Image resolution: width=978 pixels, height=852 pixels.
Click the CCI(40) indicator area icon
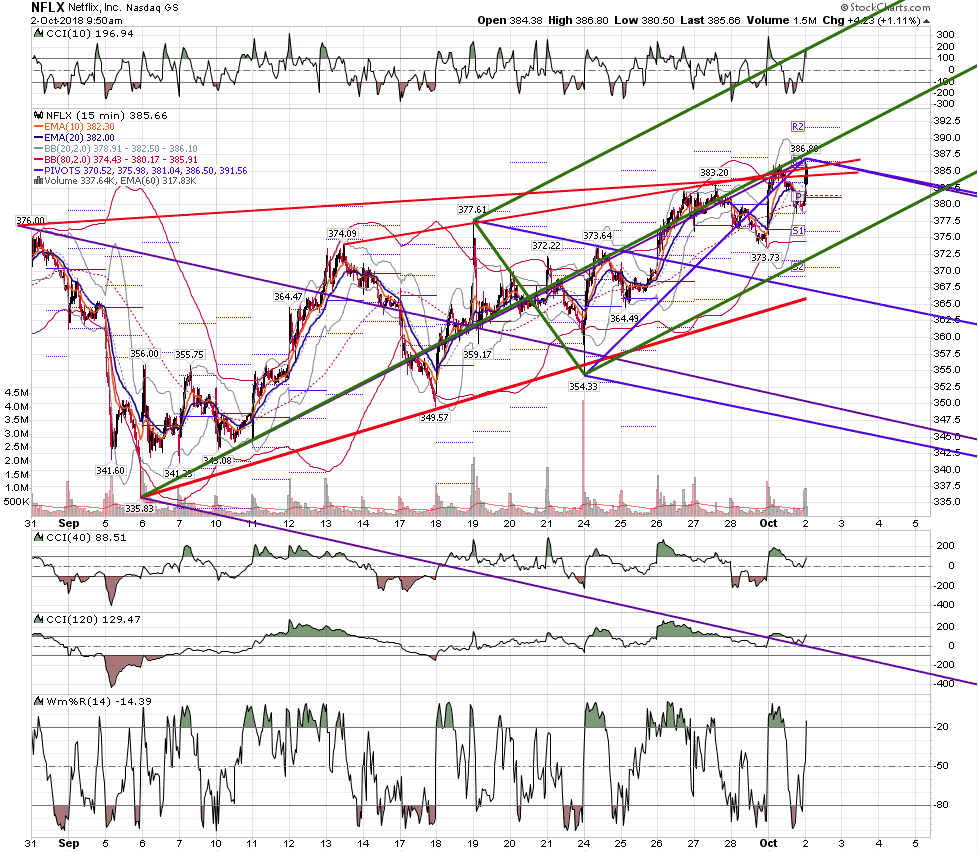pyautogui.click(x=39, y=538)
